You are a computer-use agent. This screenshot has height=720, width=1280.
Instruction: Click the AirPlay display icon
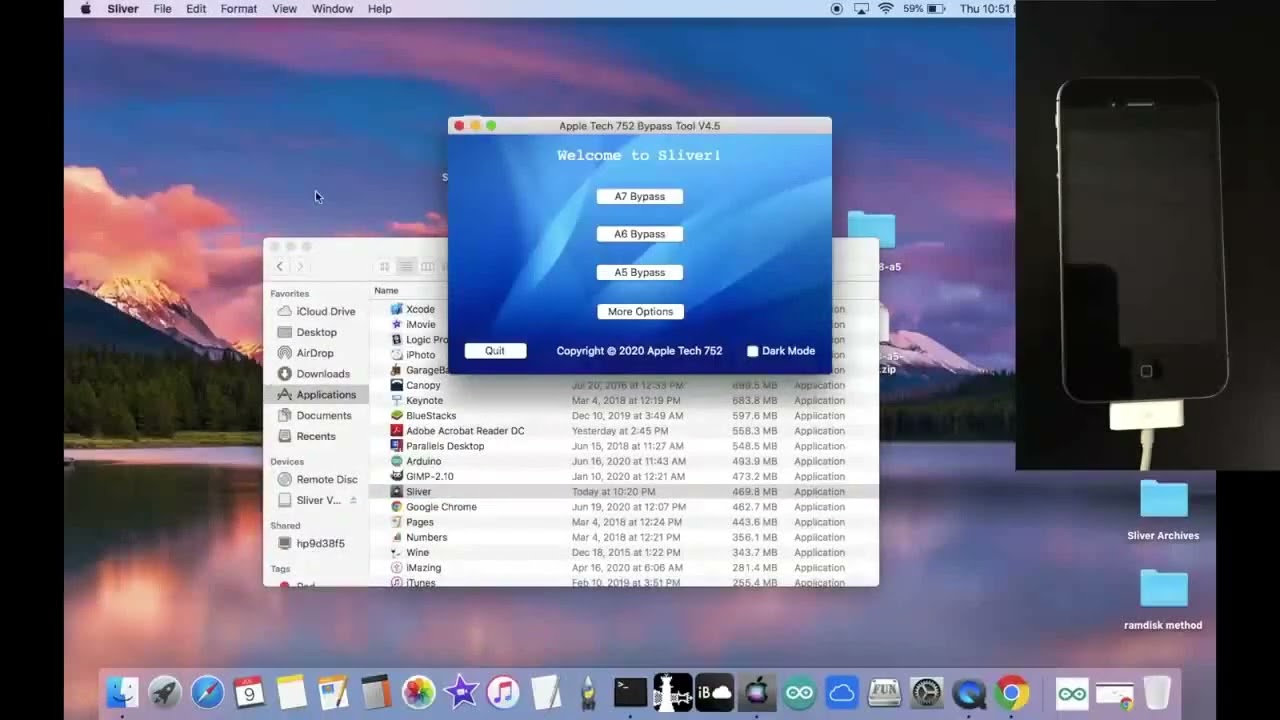click(861, 9)
